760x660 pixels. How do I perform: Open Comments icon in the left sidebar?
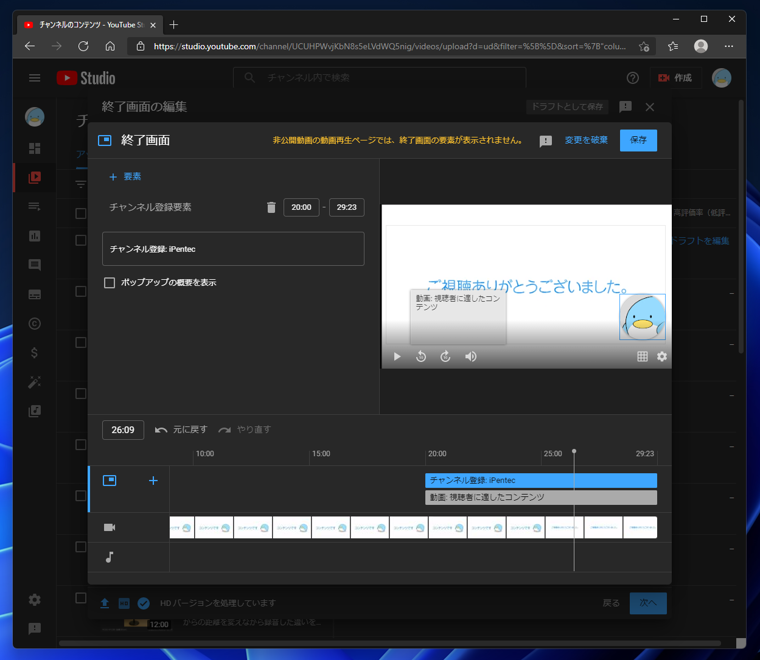coord(34,265)
